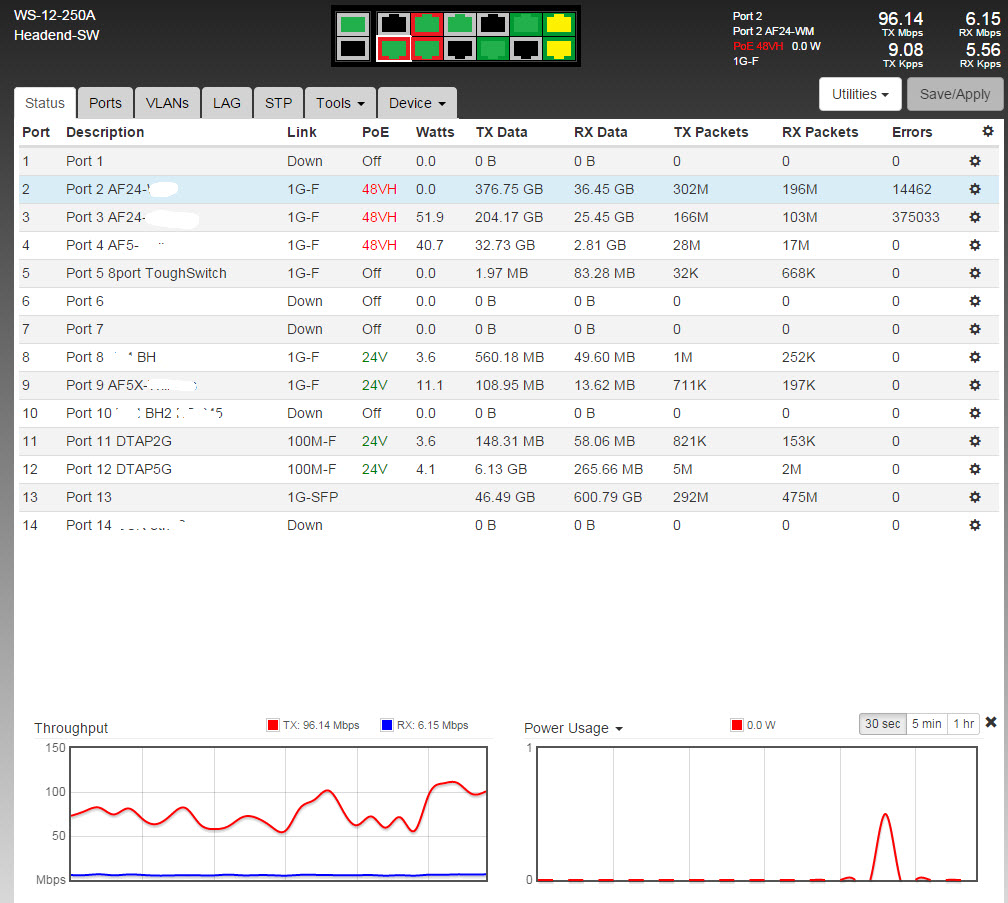Open gear settings for Port 13 row
This screenshot has width=1008, height=903.
975,497
